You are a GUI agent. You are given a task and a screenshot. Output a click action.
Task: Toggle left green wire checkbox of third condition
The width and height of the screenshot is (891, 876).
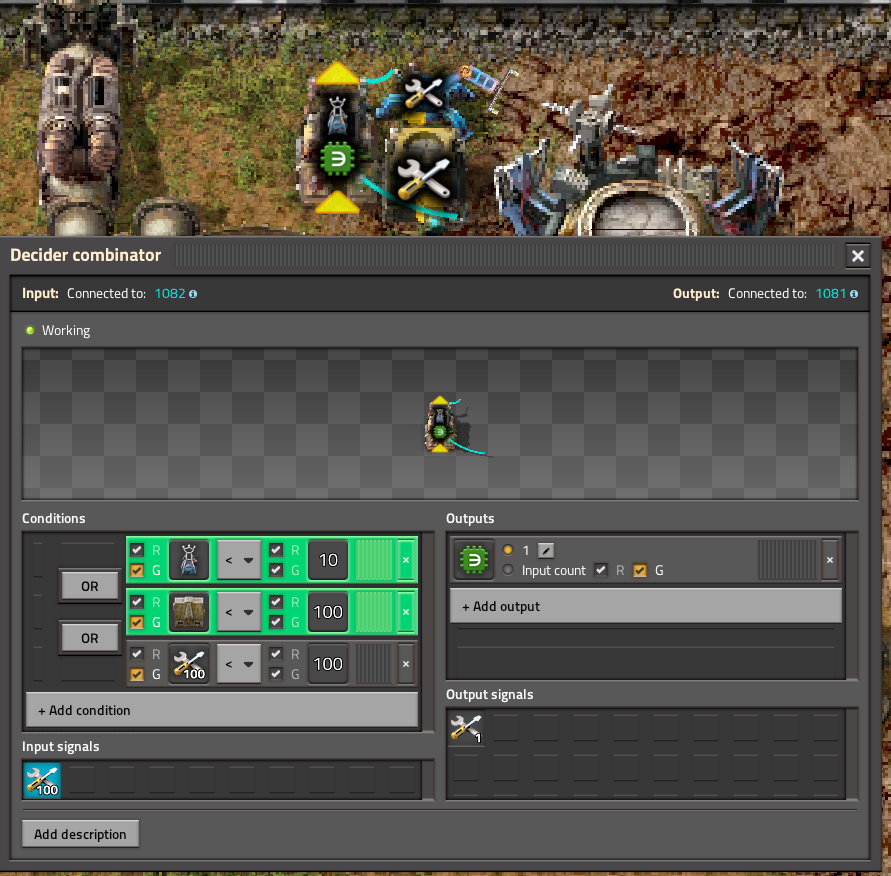[x=137, y=674]
